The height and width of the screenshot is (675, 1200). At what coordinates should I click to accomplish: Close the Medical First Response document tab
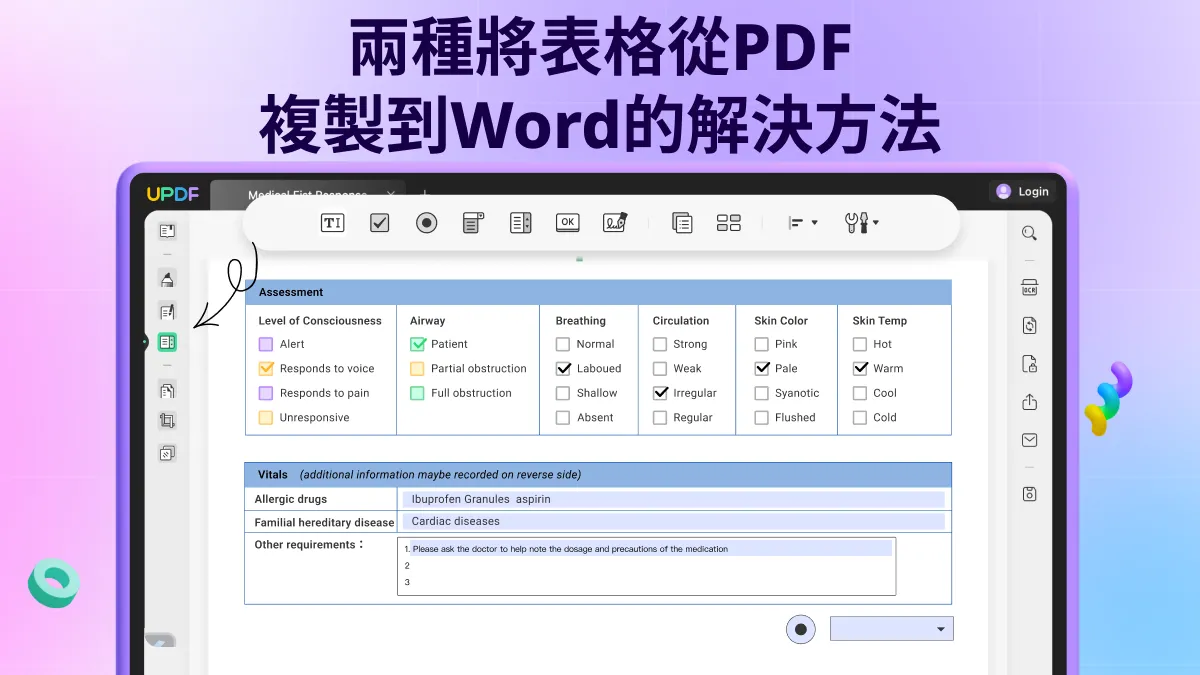391,194
